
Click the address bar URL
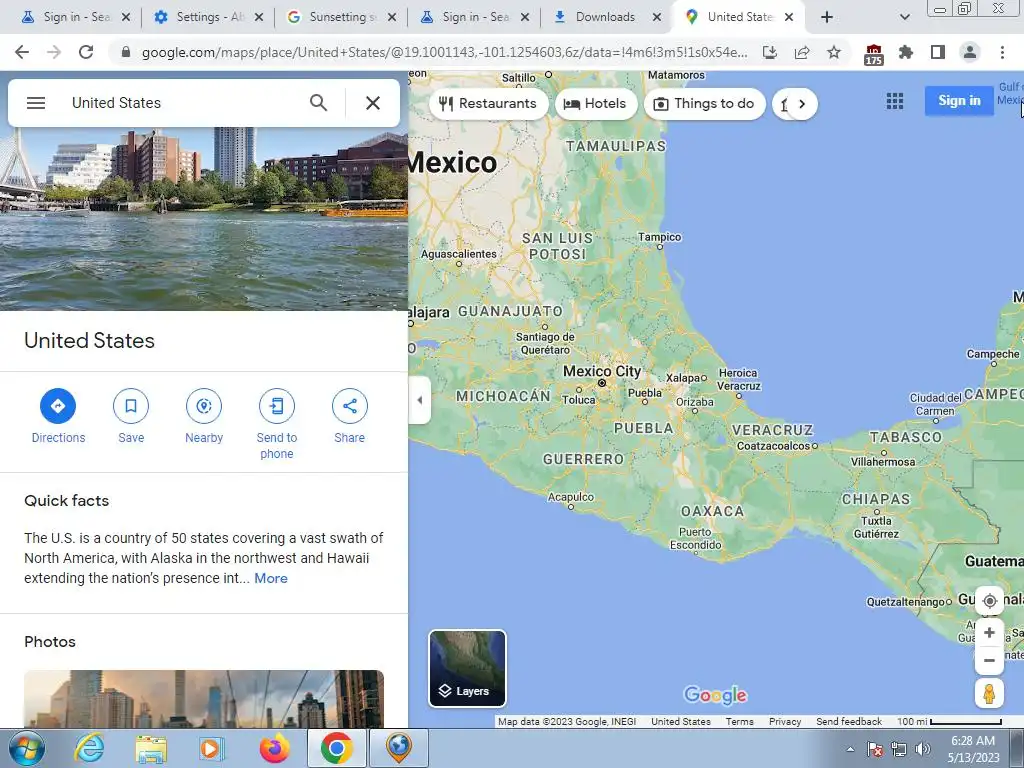point(444,52)
